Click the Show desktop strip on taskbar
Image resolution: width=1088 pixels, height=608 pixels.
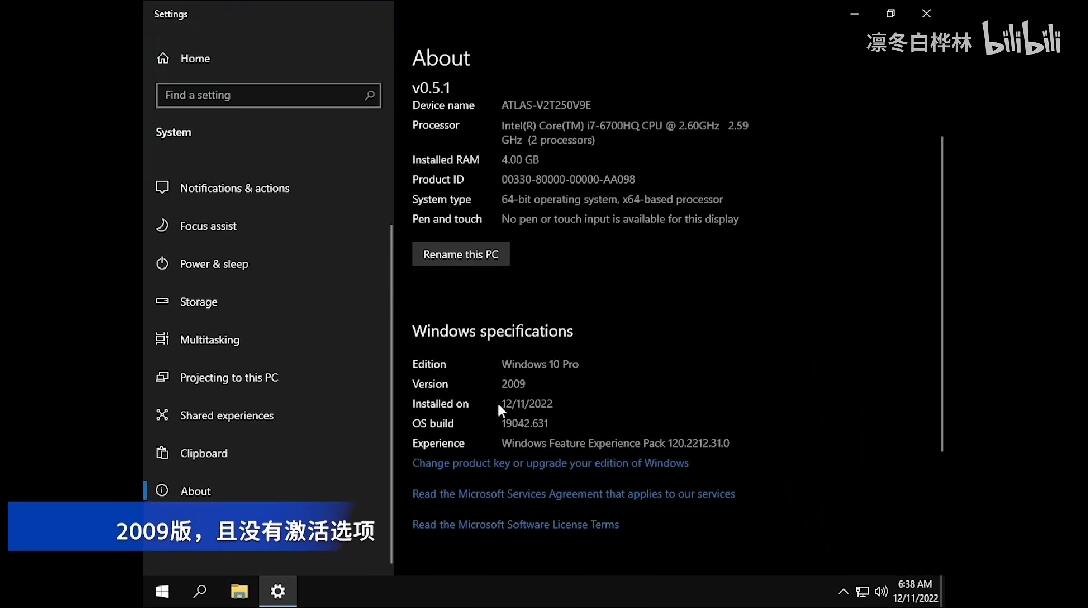[942, 591]
